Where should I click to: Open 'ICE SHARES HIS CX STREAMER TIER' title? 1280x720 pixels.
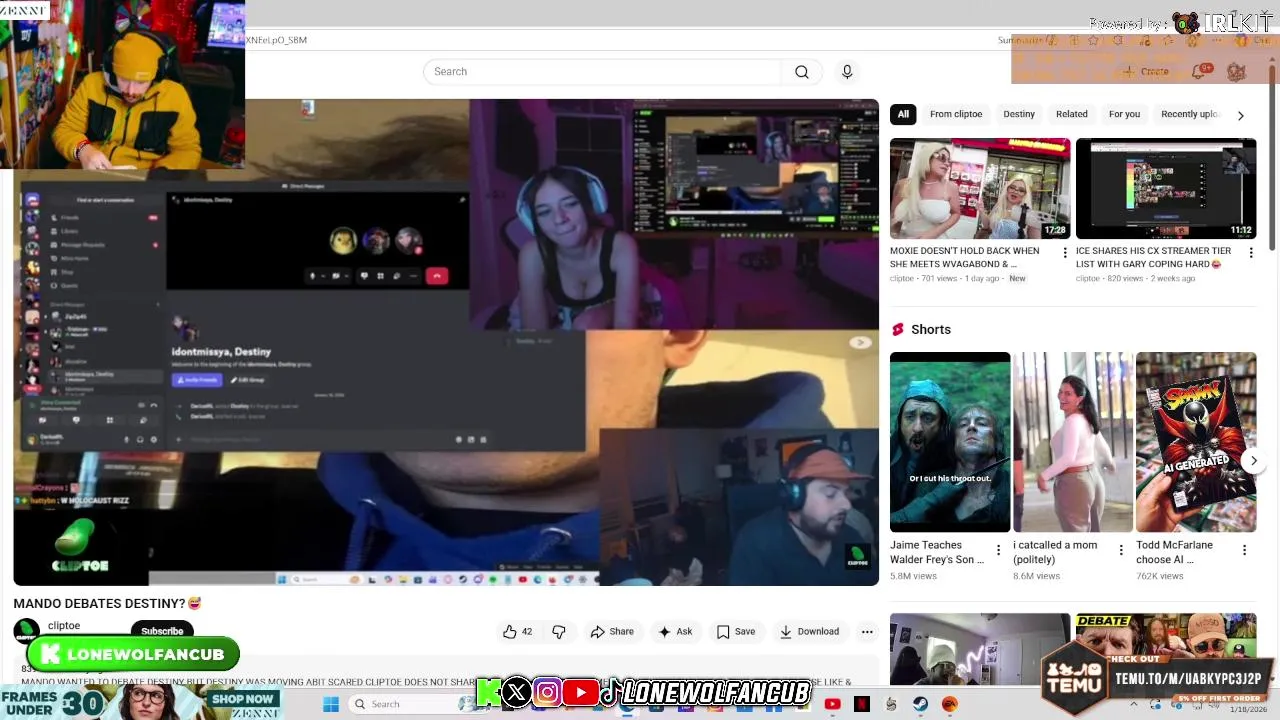pyautogui.click(x=1154, y=257)
